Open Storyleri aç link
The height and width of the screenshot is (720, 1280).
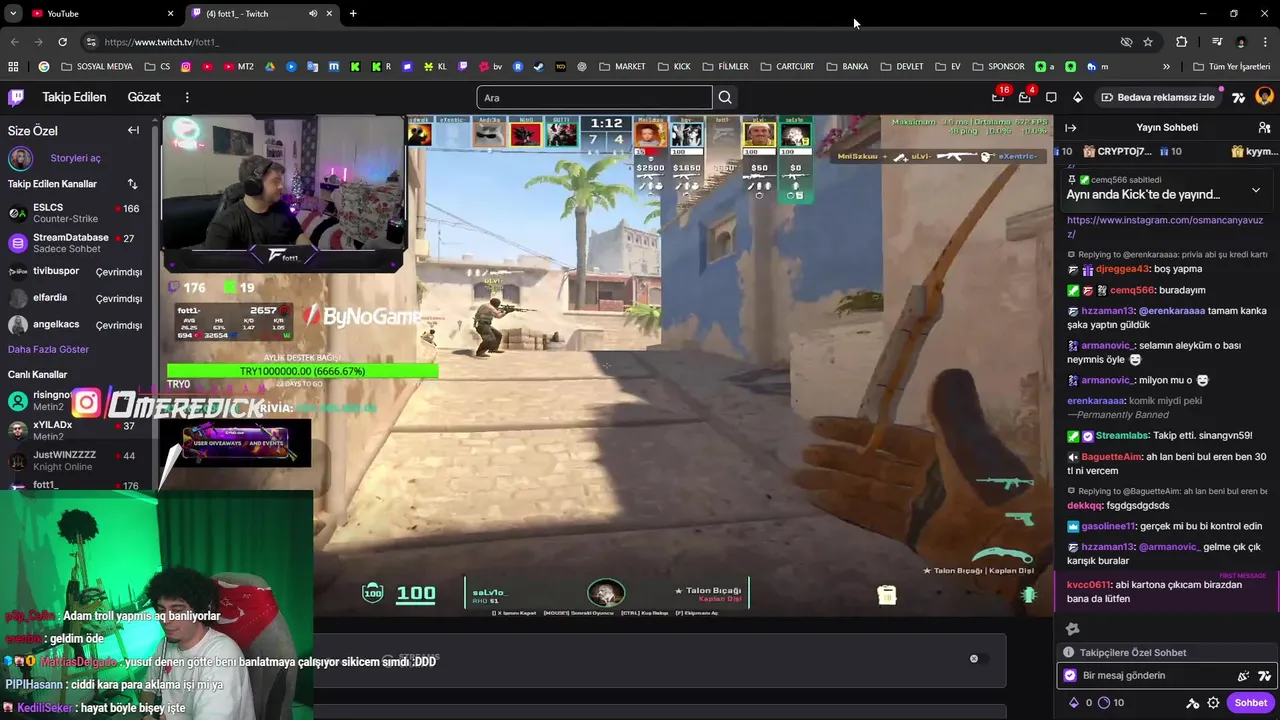pos(76,158)
